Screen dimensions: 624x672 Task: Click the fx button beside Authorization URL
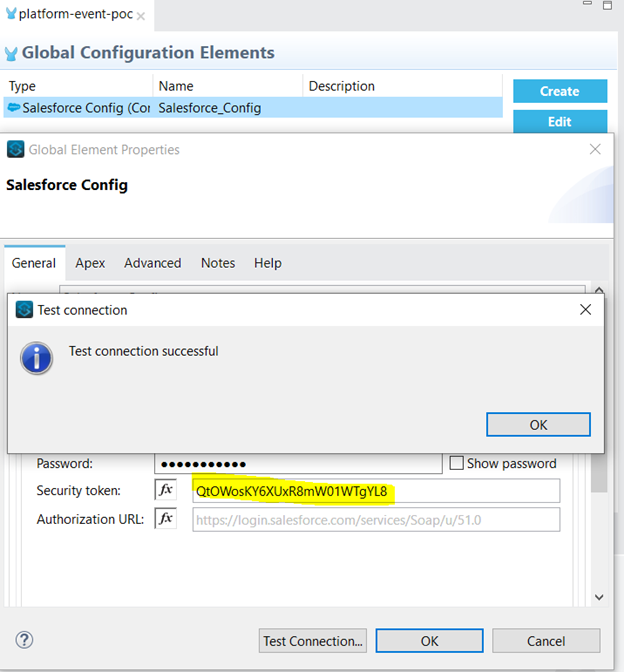(165, 519)
